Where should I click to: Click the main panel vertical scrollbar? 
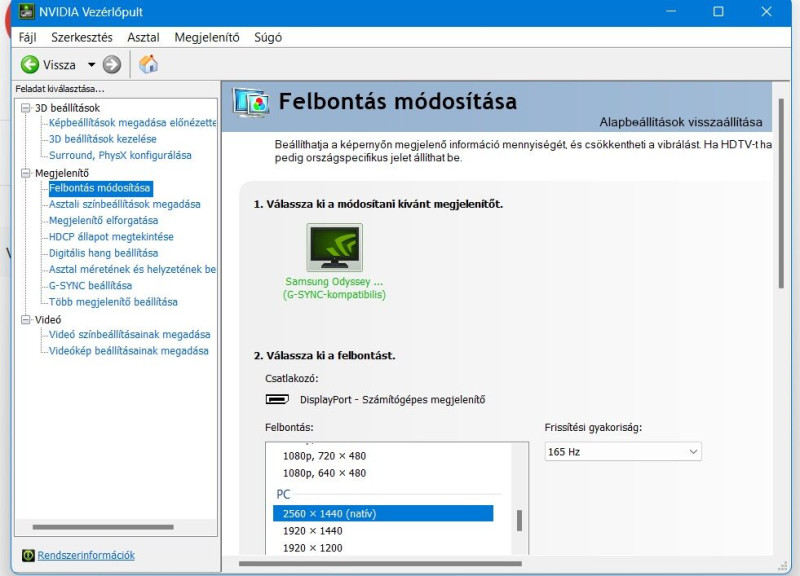pos(781,194)
